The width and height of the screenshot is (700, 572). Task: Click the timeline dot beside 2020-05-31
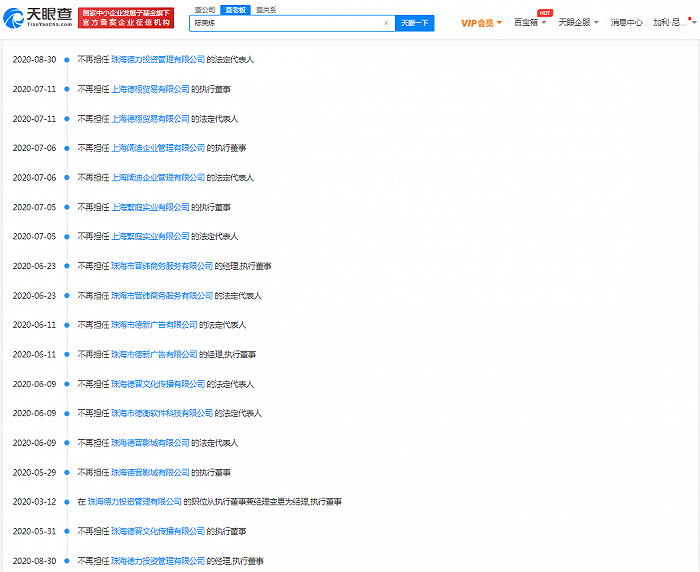[x=67, y=531]
